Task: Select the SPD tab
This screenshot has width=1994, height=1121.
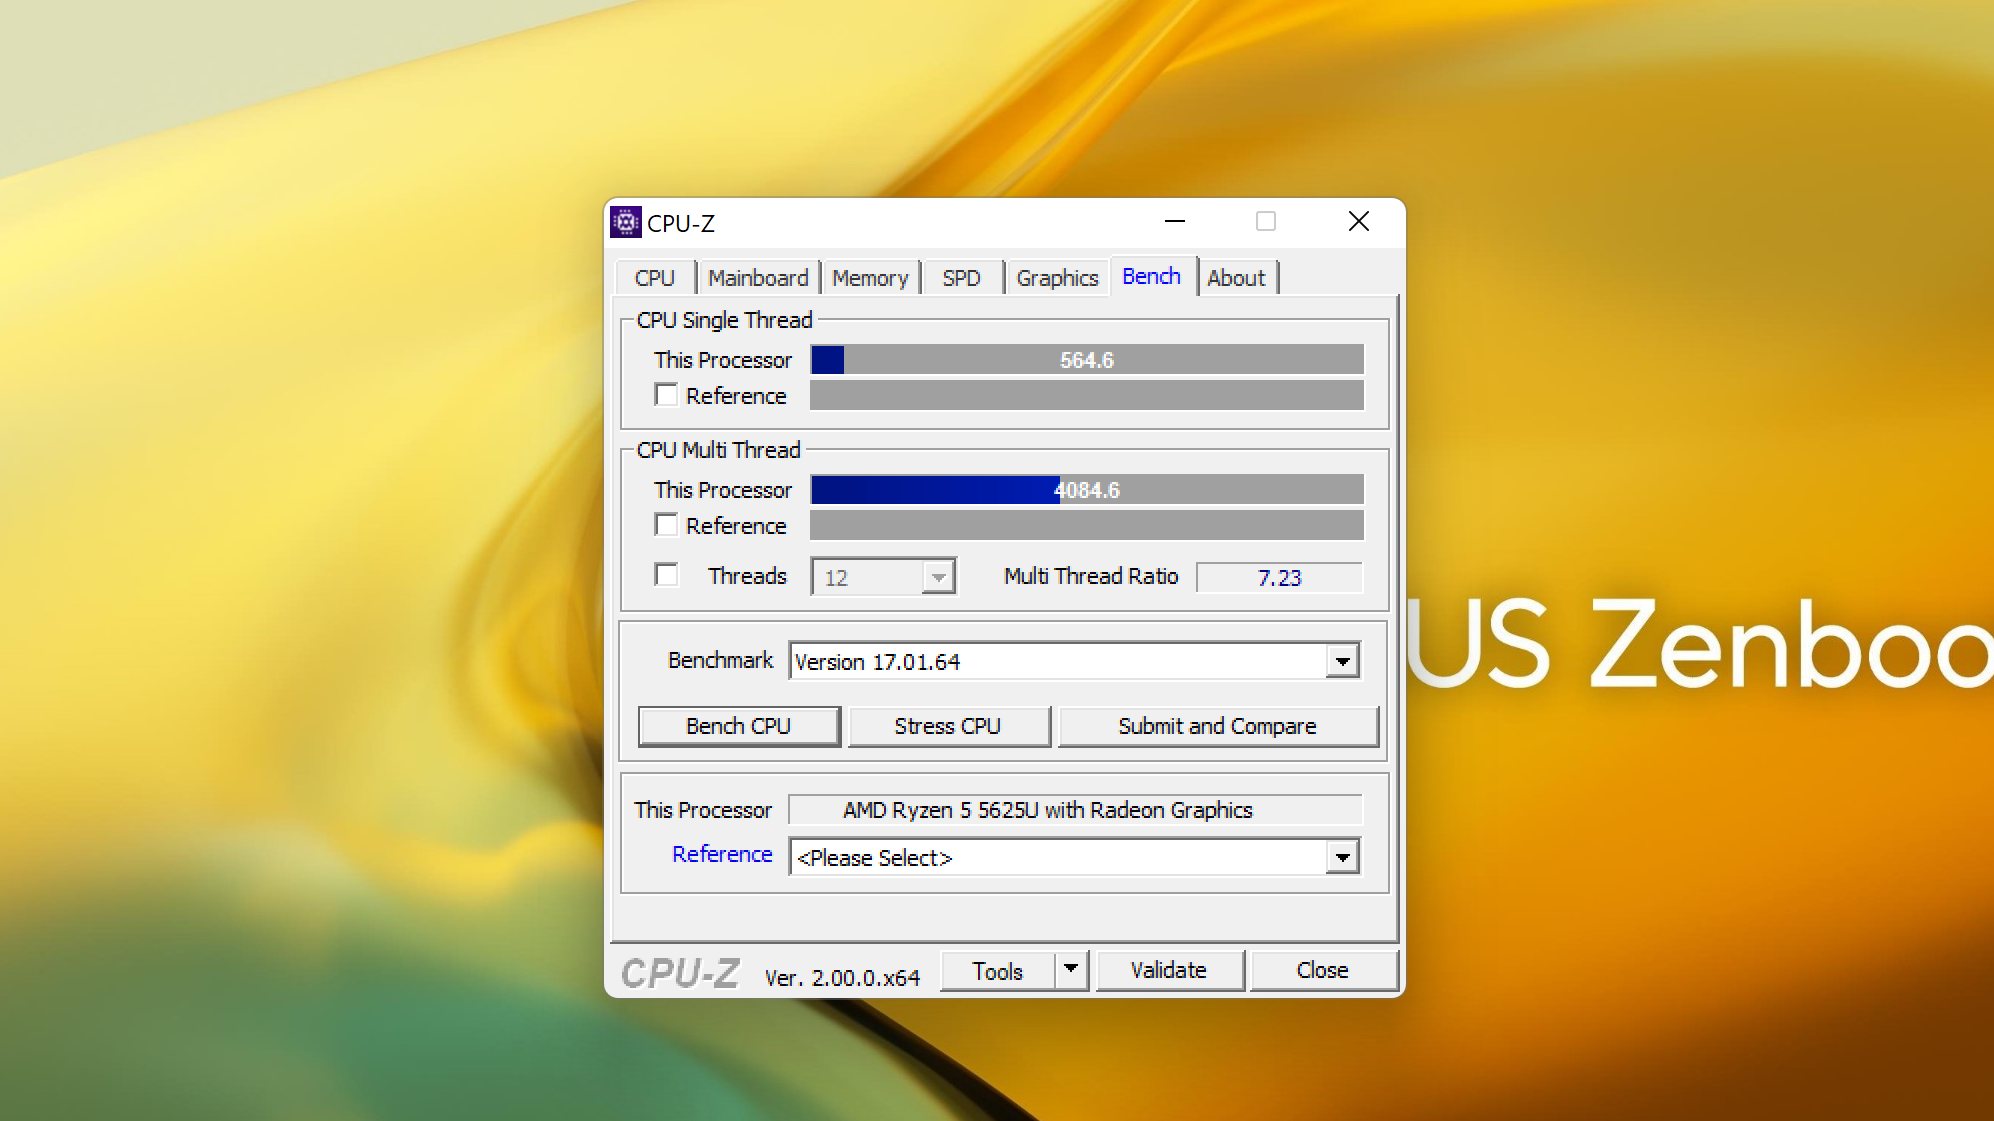Action: pyautogui.click(x=961, y=278)
